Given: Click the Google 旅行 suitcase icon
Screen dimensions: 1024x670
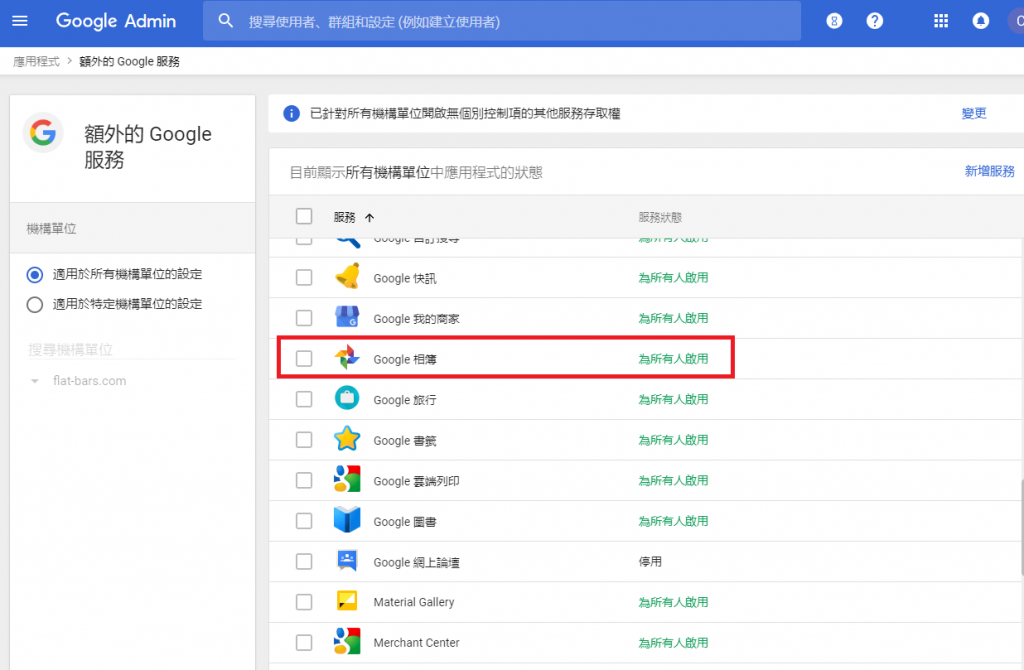Looking at the screenshot, I should click(x=347, y=398).
